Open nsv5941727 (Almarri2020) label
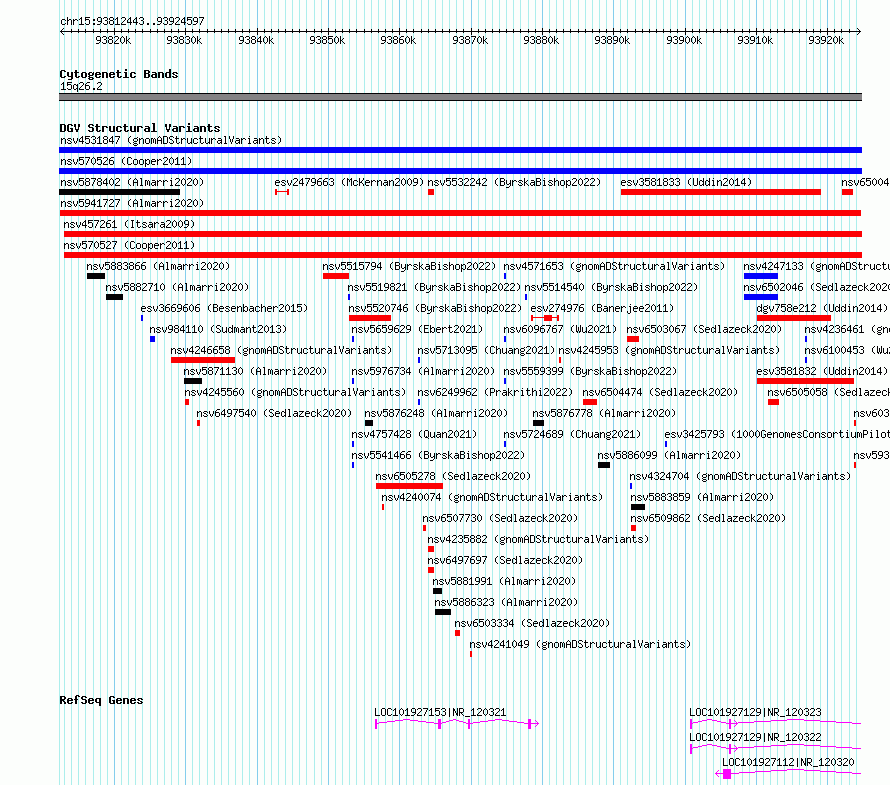Viewport: 890px width, 785px height. pos(132,203)
